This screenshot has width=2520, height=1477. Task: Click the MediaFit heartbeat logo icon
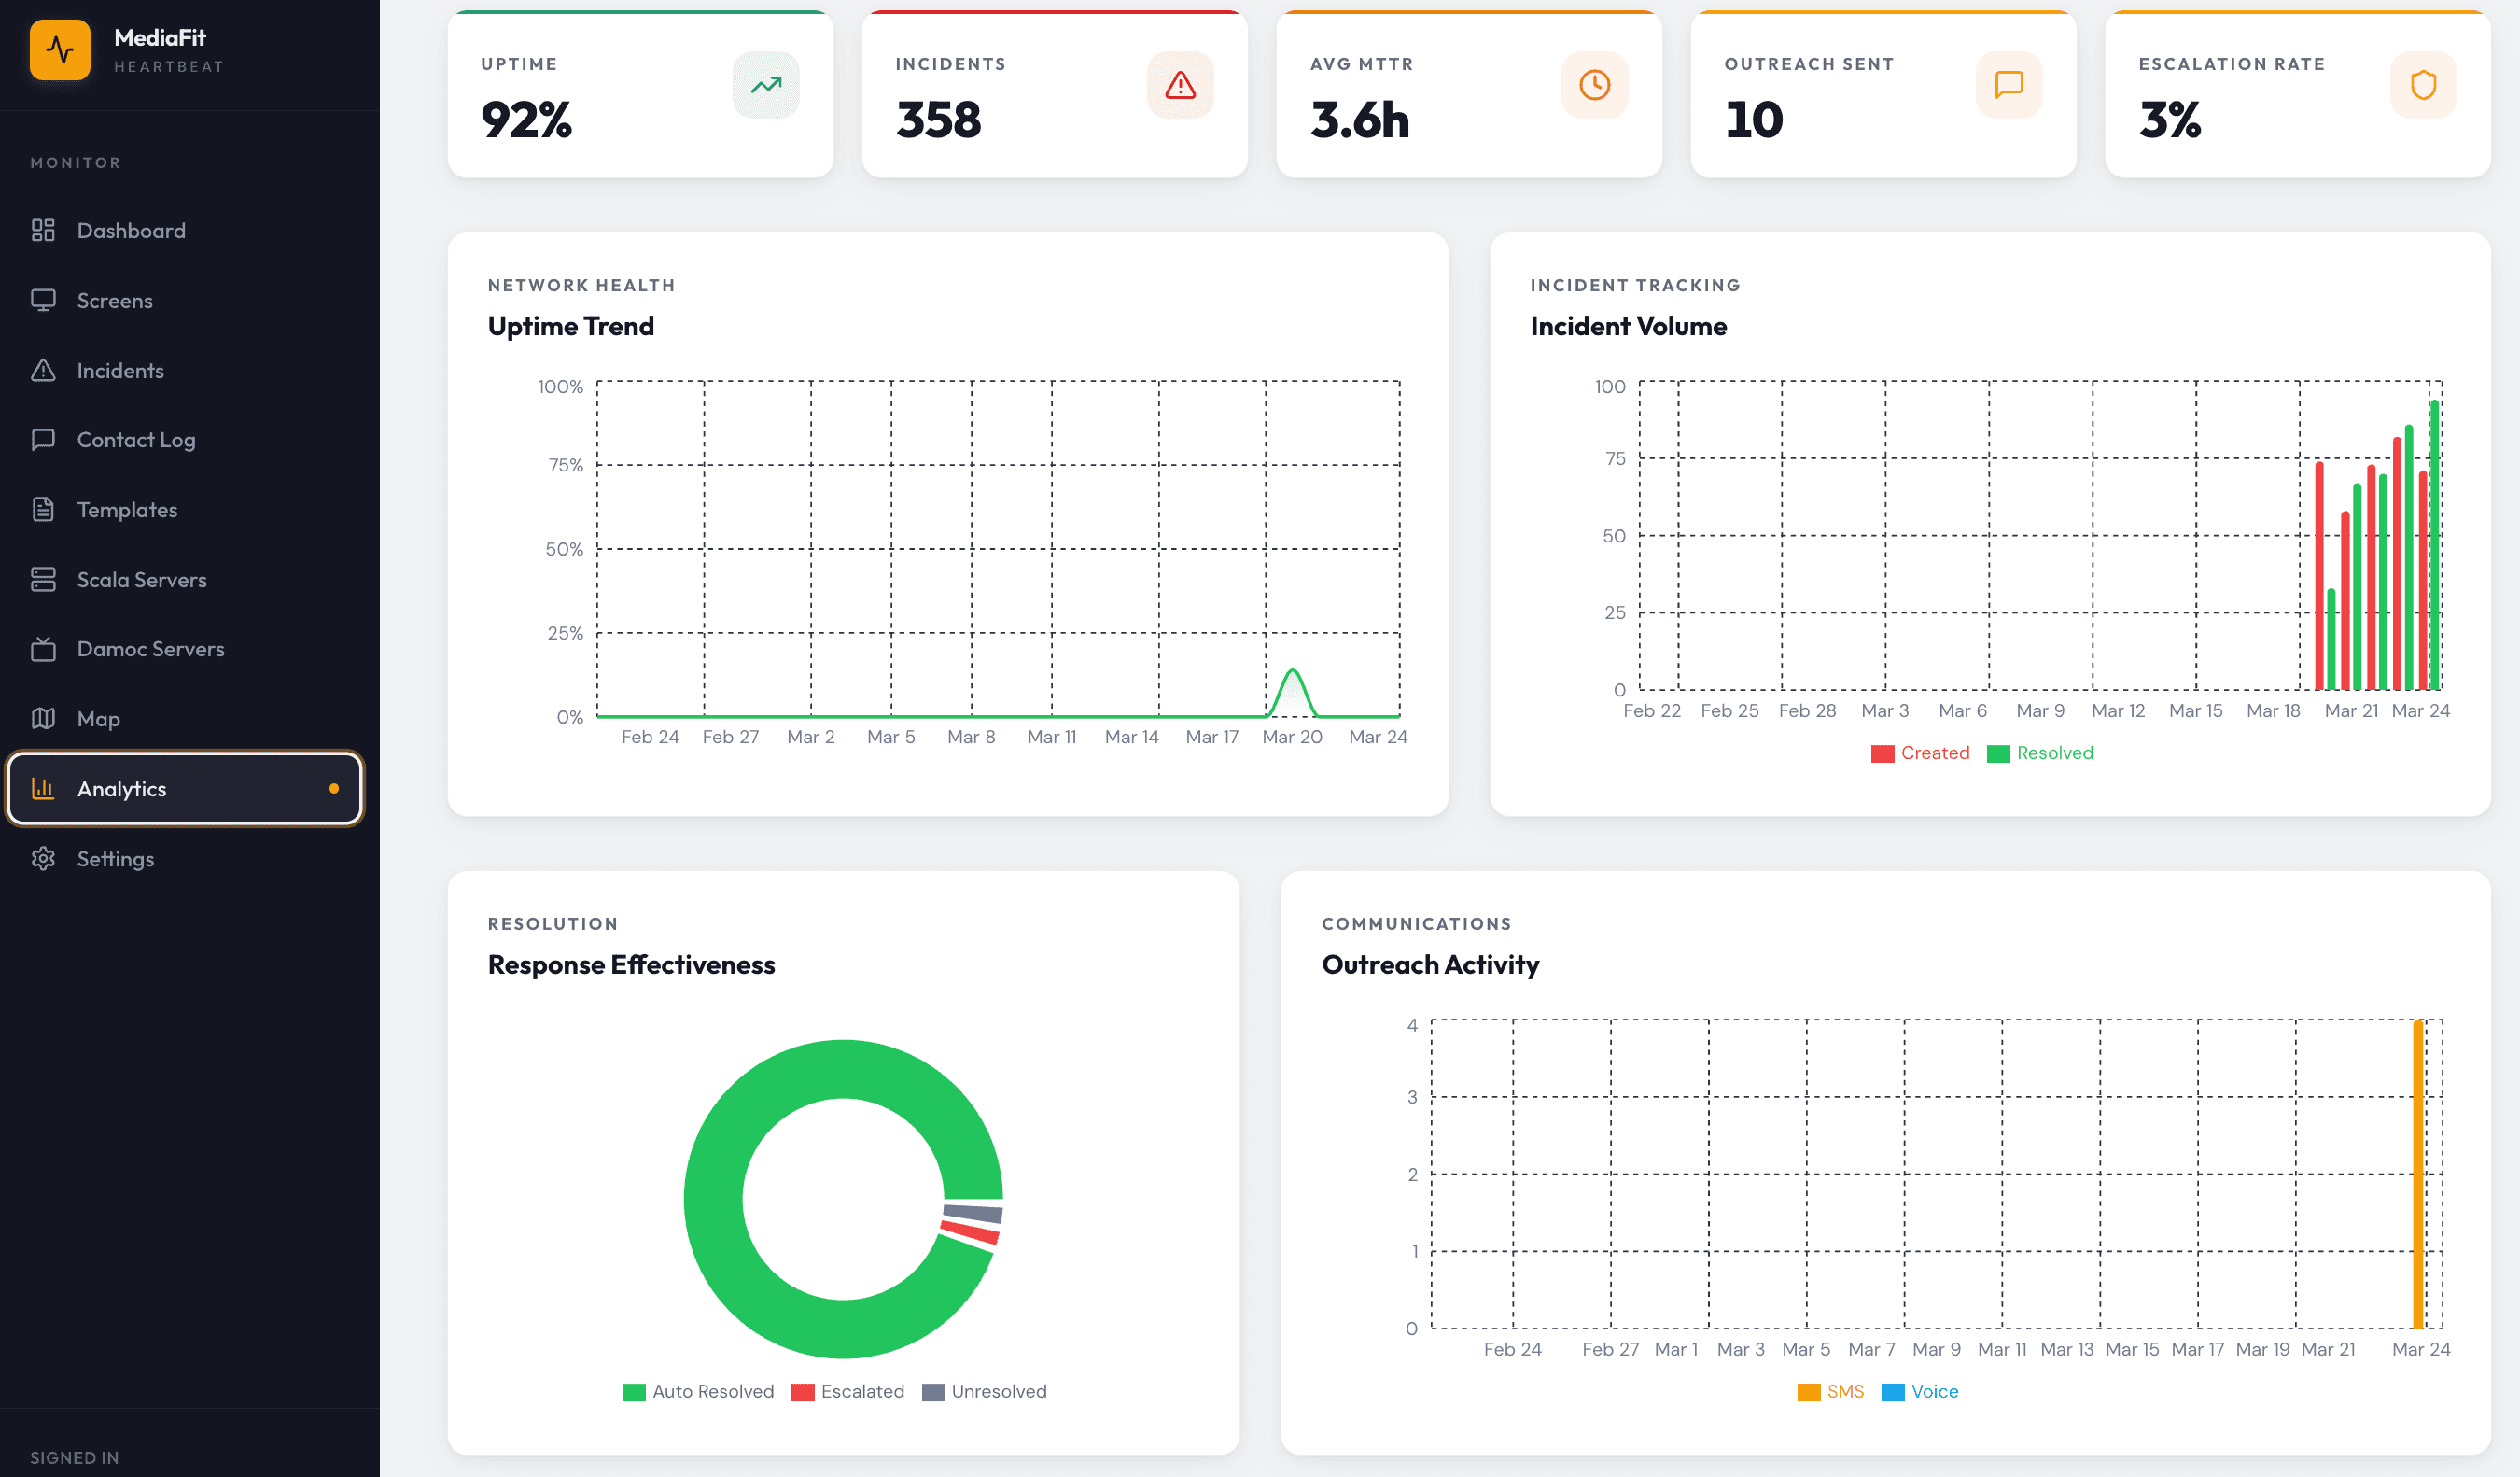click(x=60, y=49)
